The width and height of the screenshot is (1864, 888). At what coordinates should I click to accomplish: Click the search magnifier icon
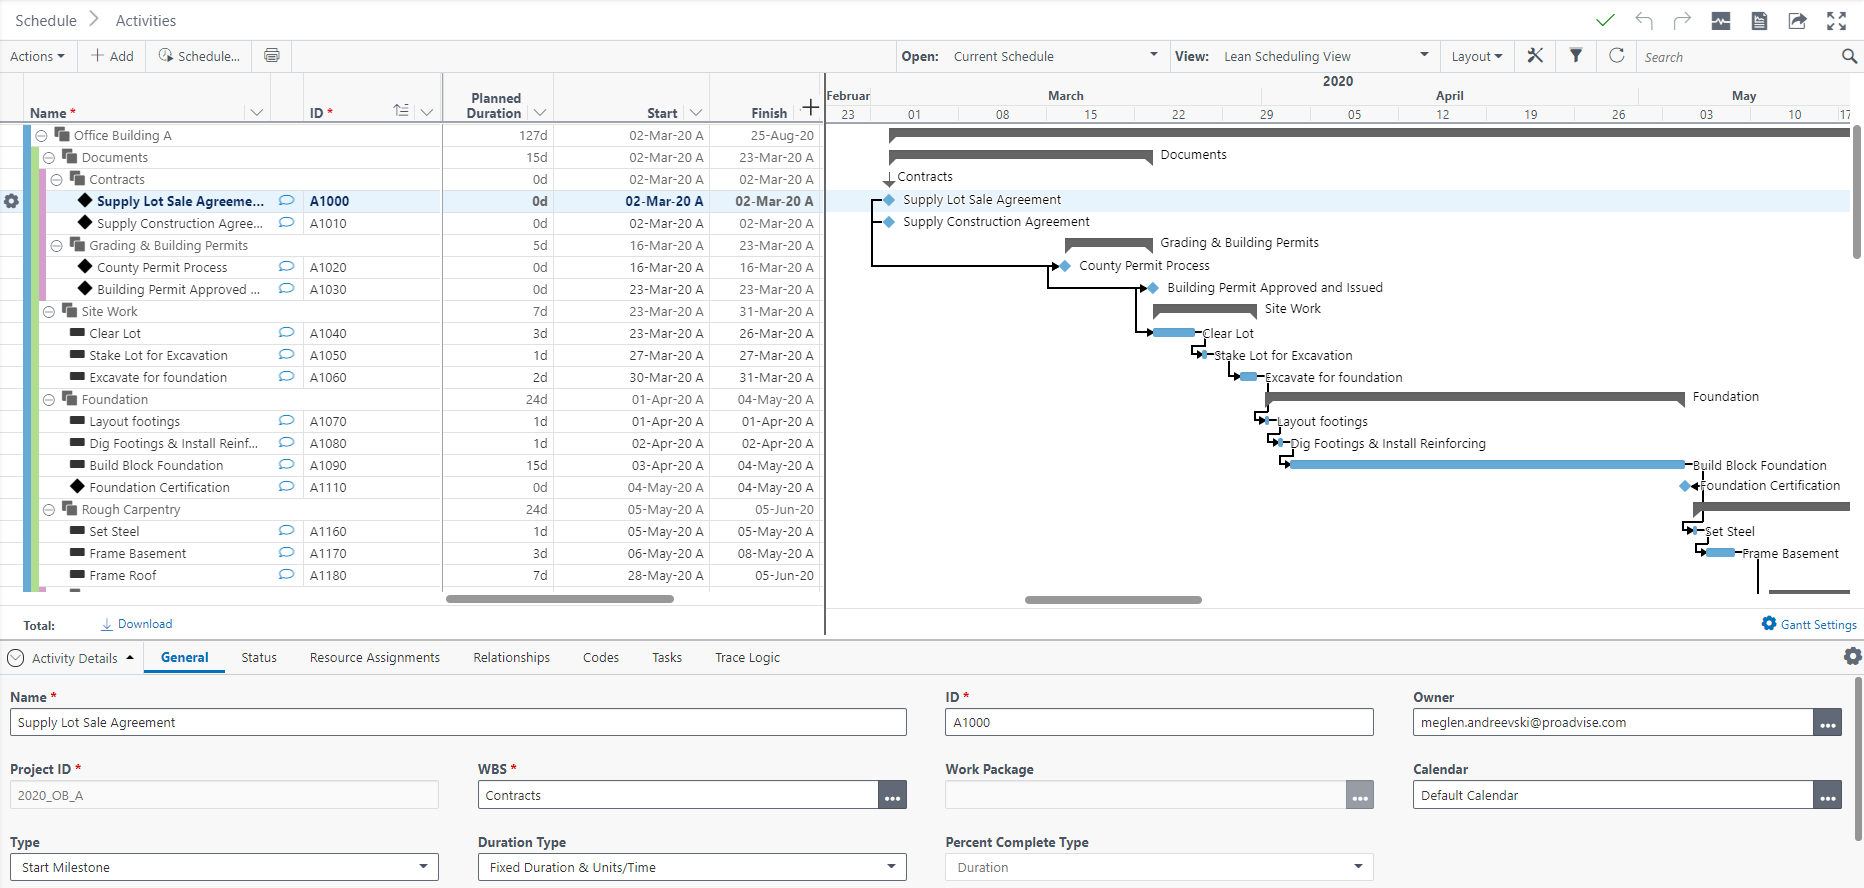pos(1849,57)
